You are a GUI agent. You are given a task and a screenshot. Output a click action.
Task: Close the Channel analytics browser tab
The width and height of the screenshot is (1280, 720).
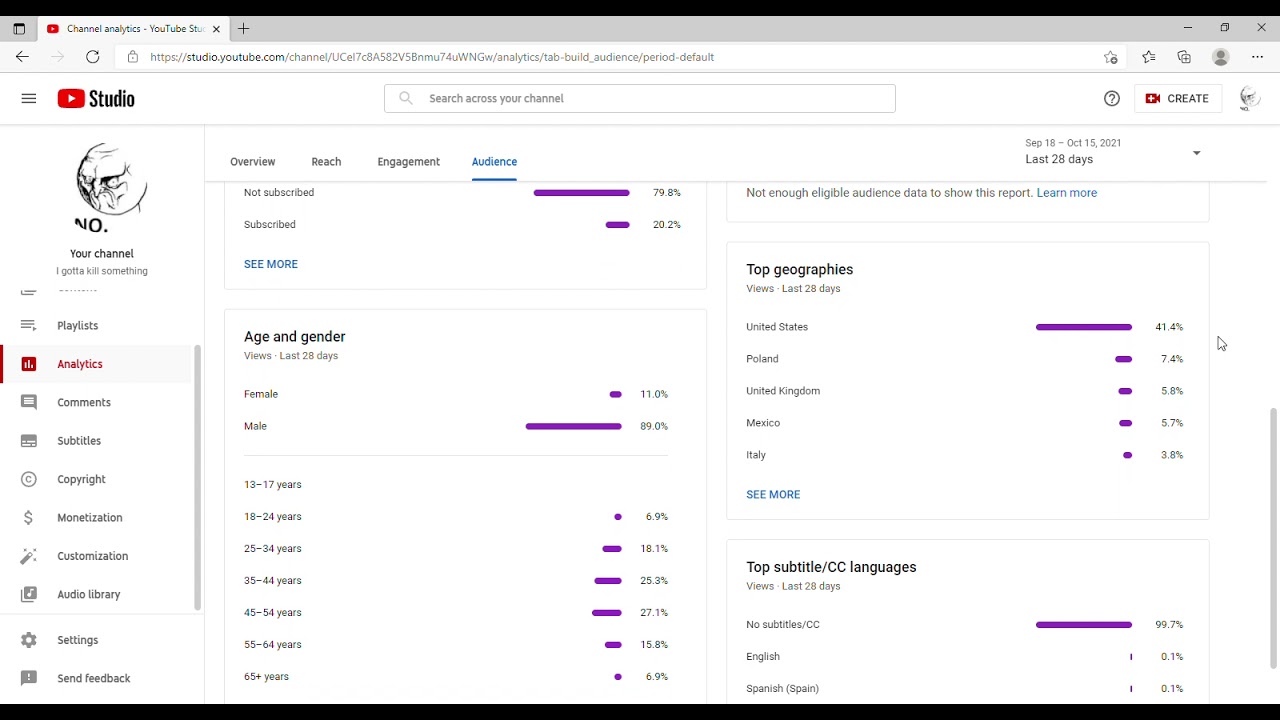216,29
